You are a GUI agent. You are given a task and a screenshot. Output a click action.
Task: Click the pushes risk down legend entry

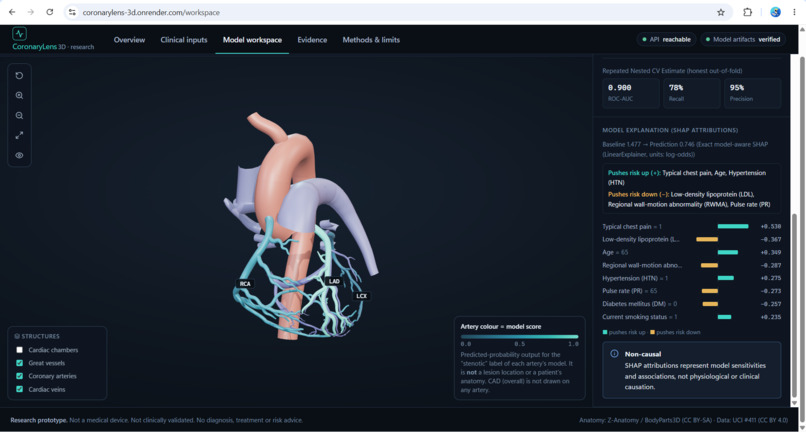point(675,332)
